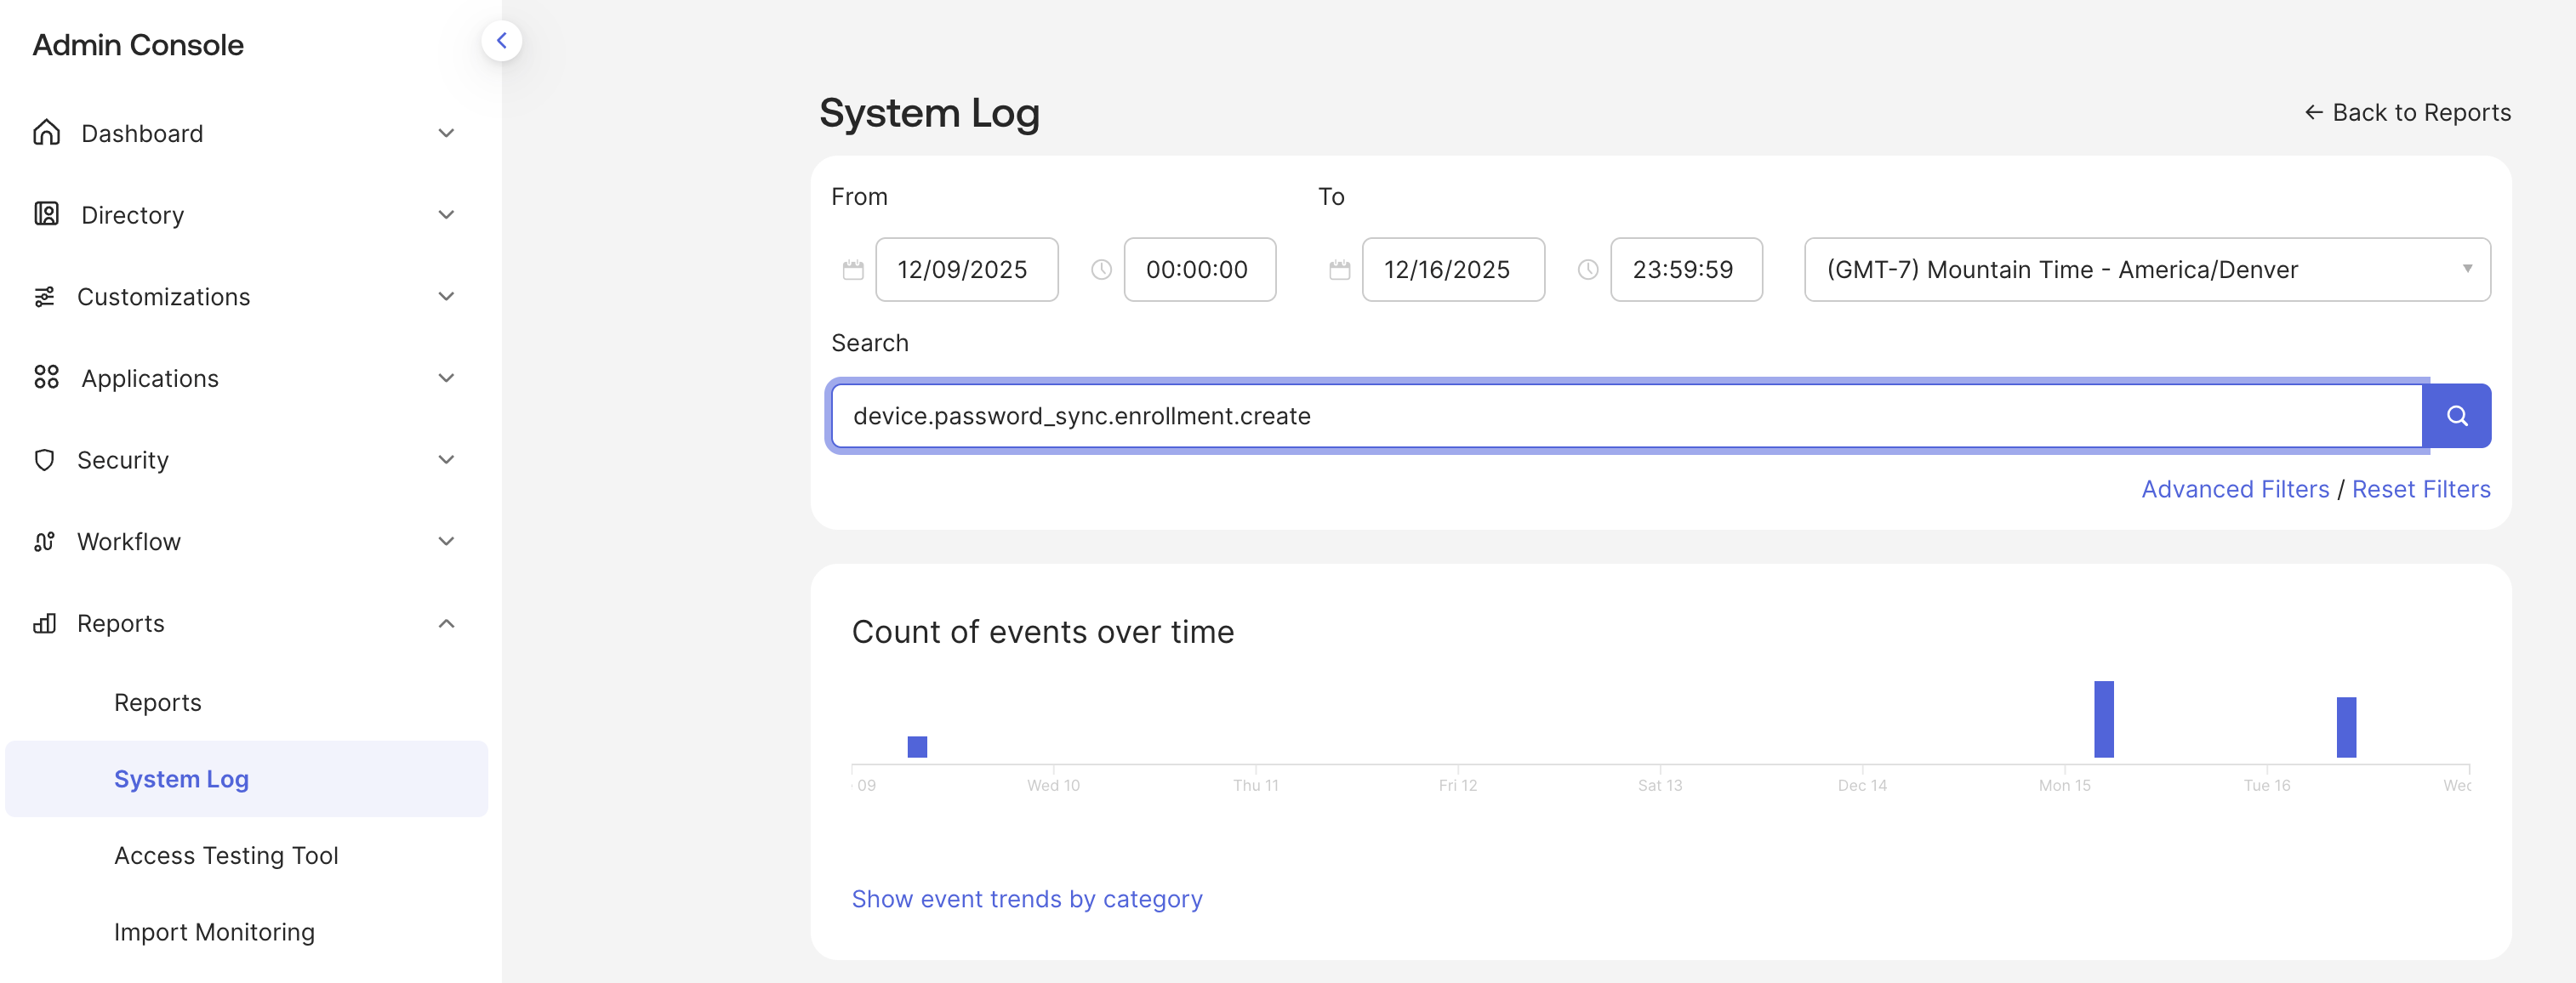Click the Dec 14 axis label
2576x983 pixels.
pyautogui.click(x=1862, y=785)
